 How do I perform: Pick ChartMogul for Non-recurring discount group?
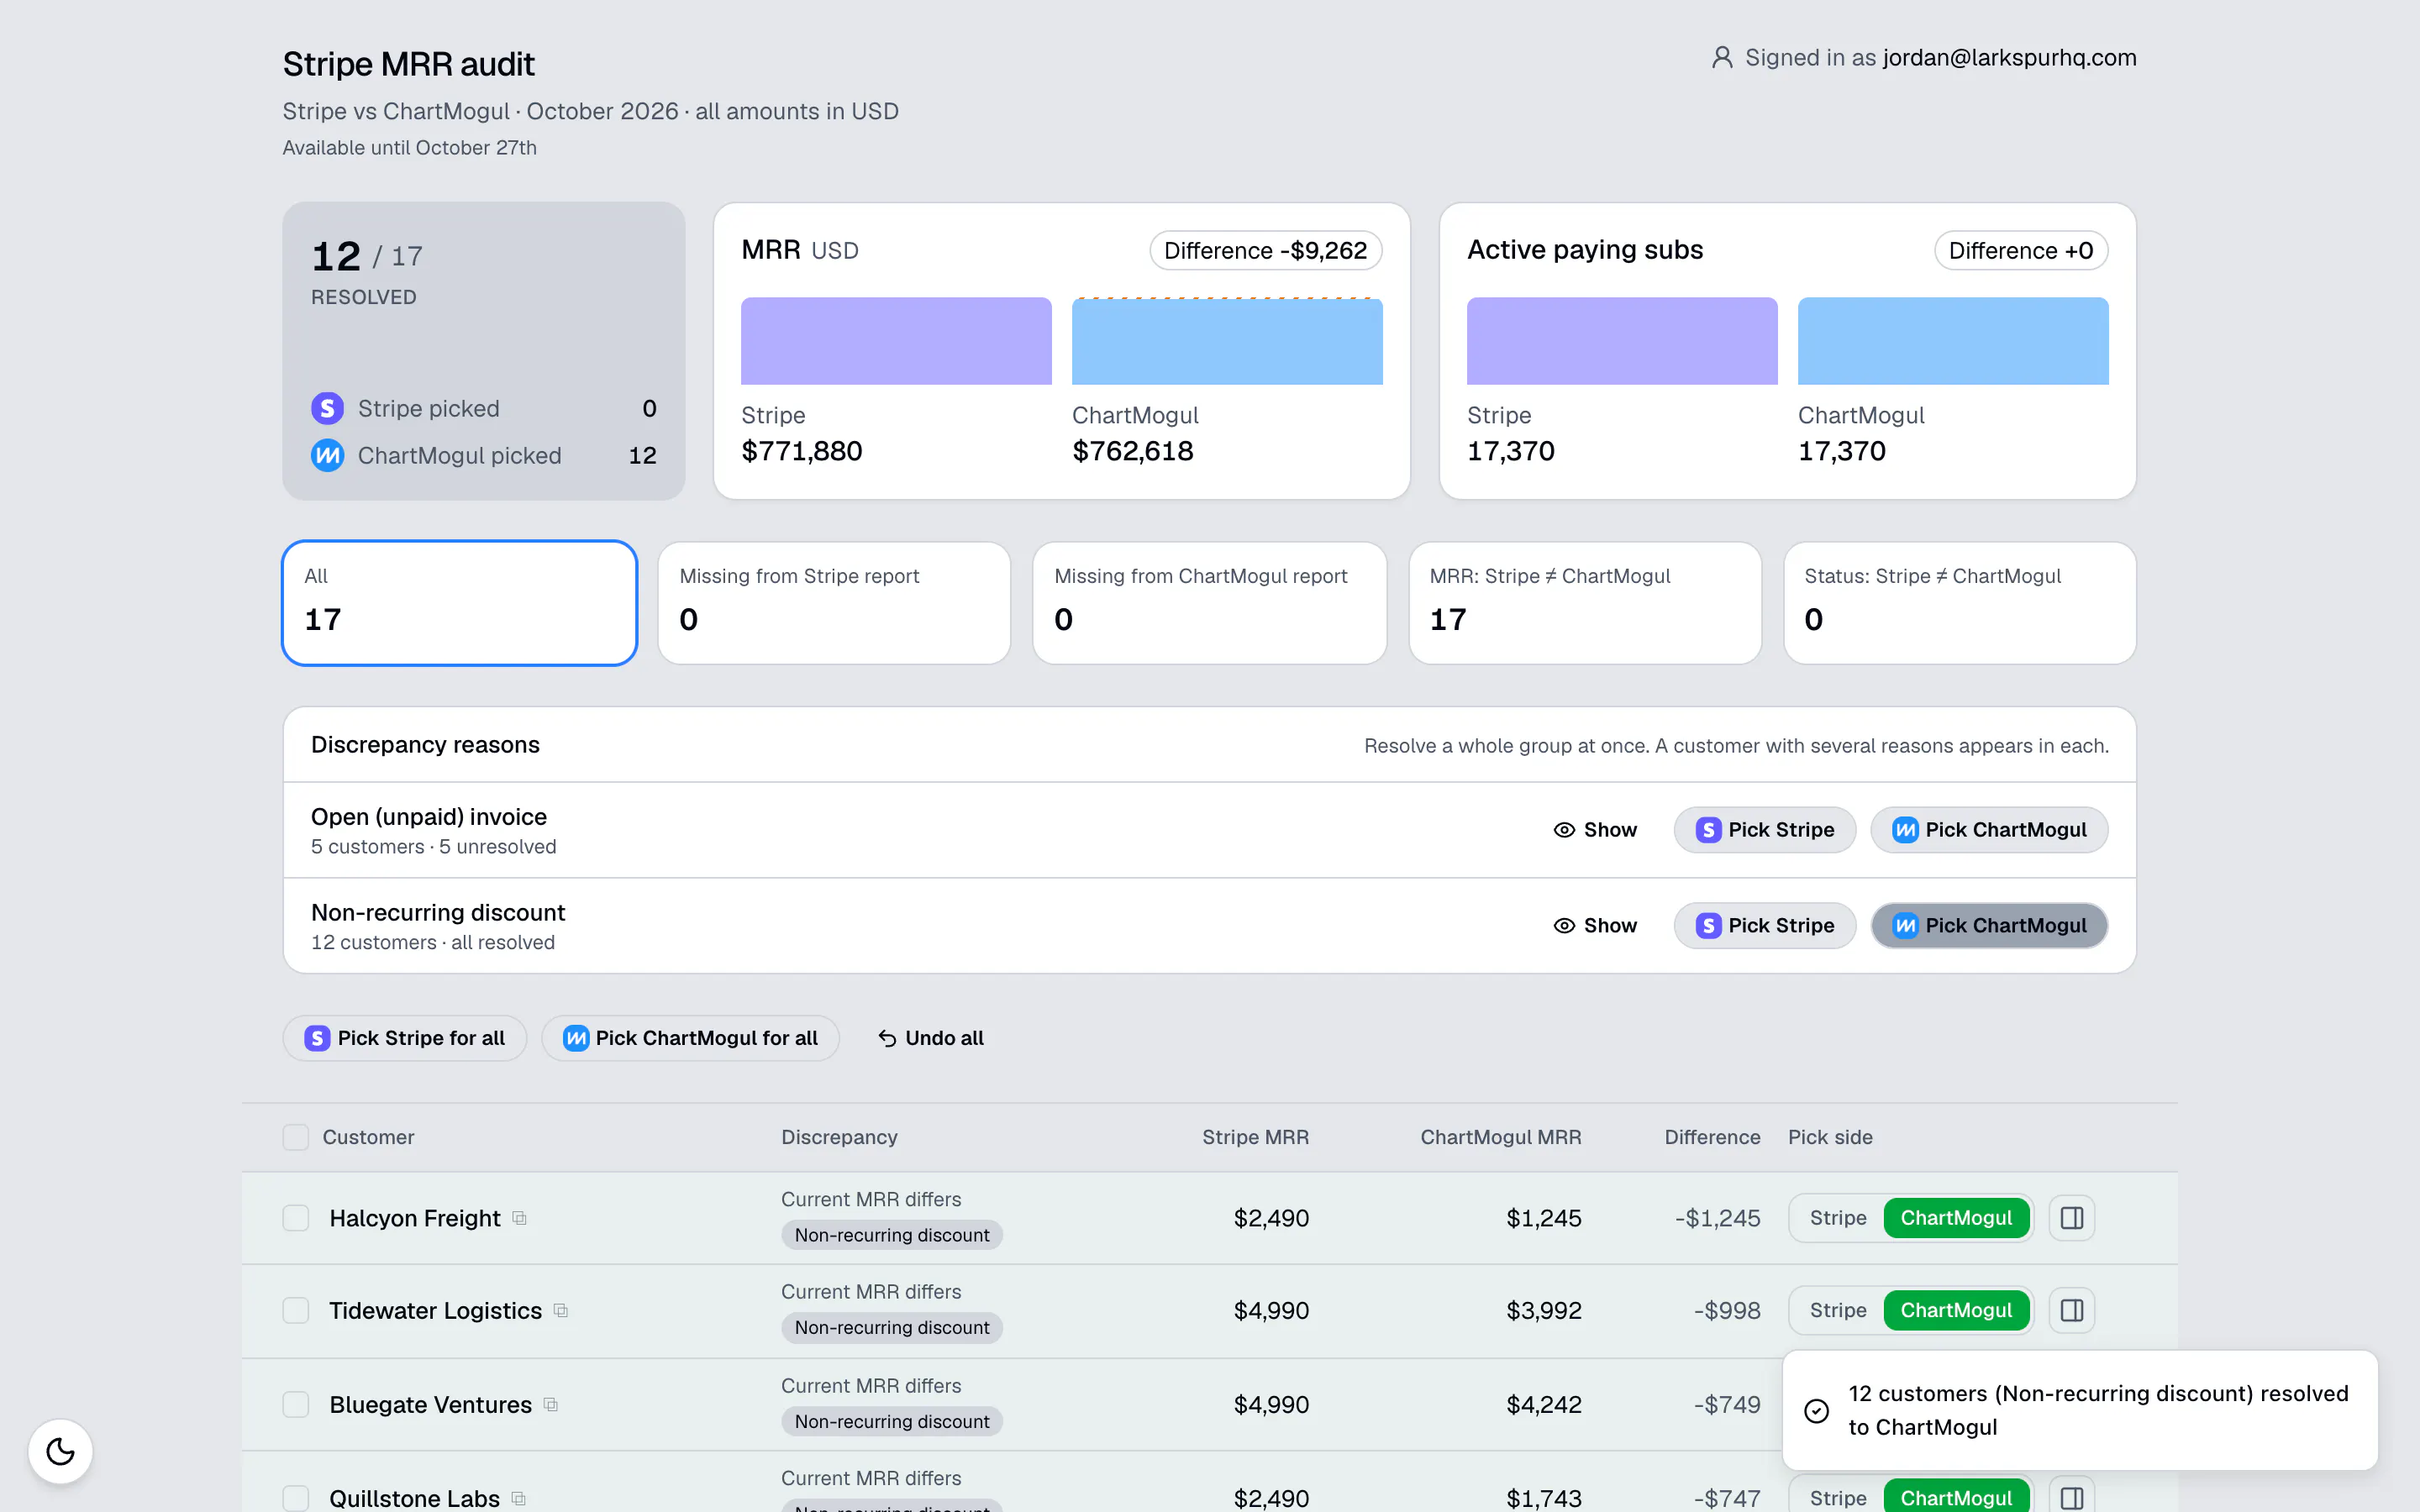point(1989,926)
